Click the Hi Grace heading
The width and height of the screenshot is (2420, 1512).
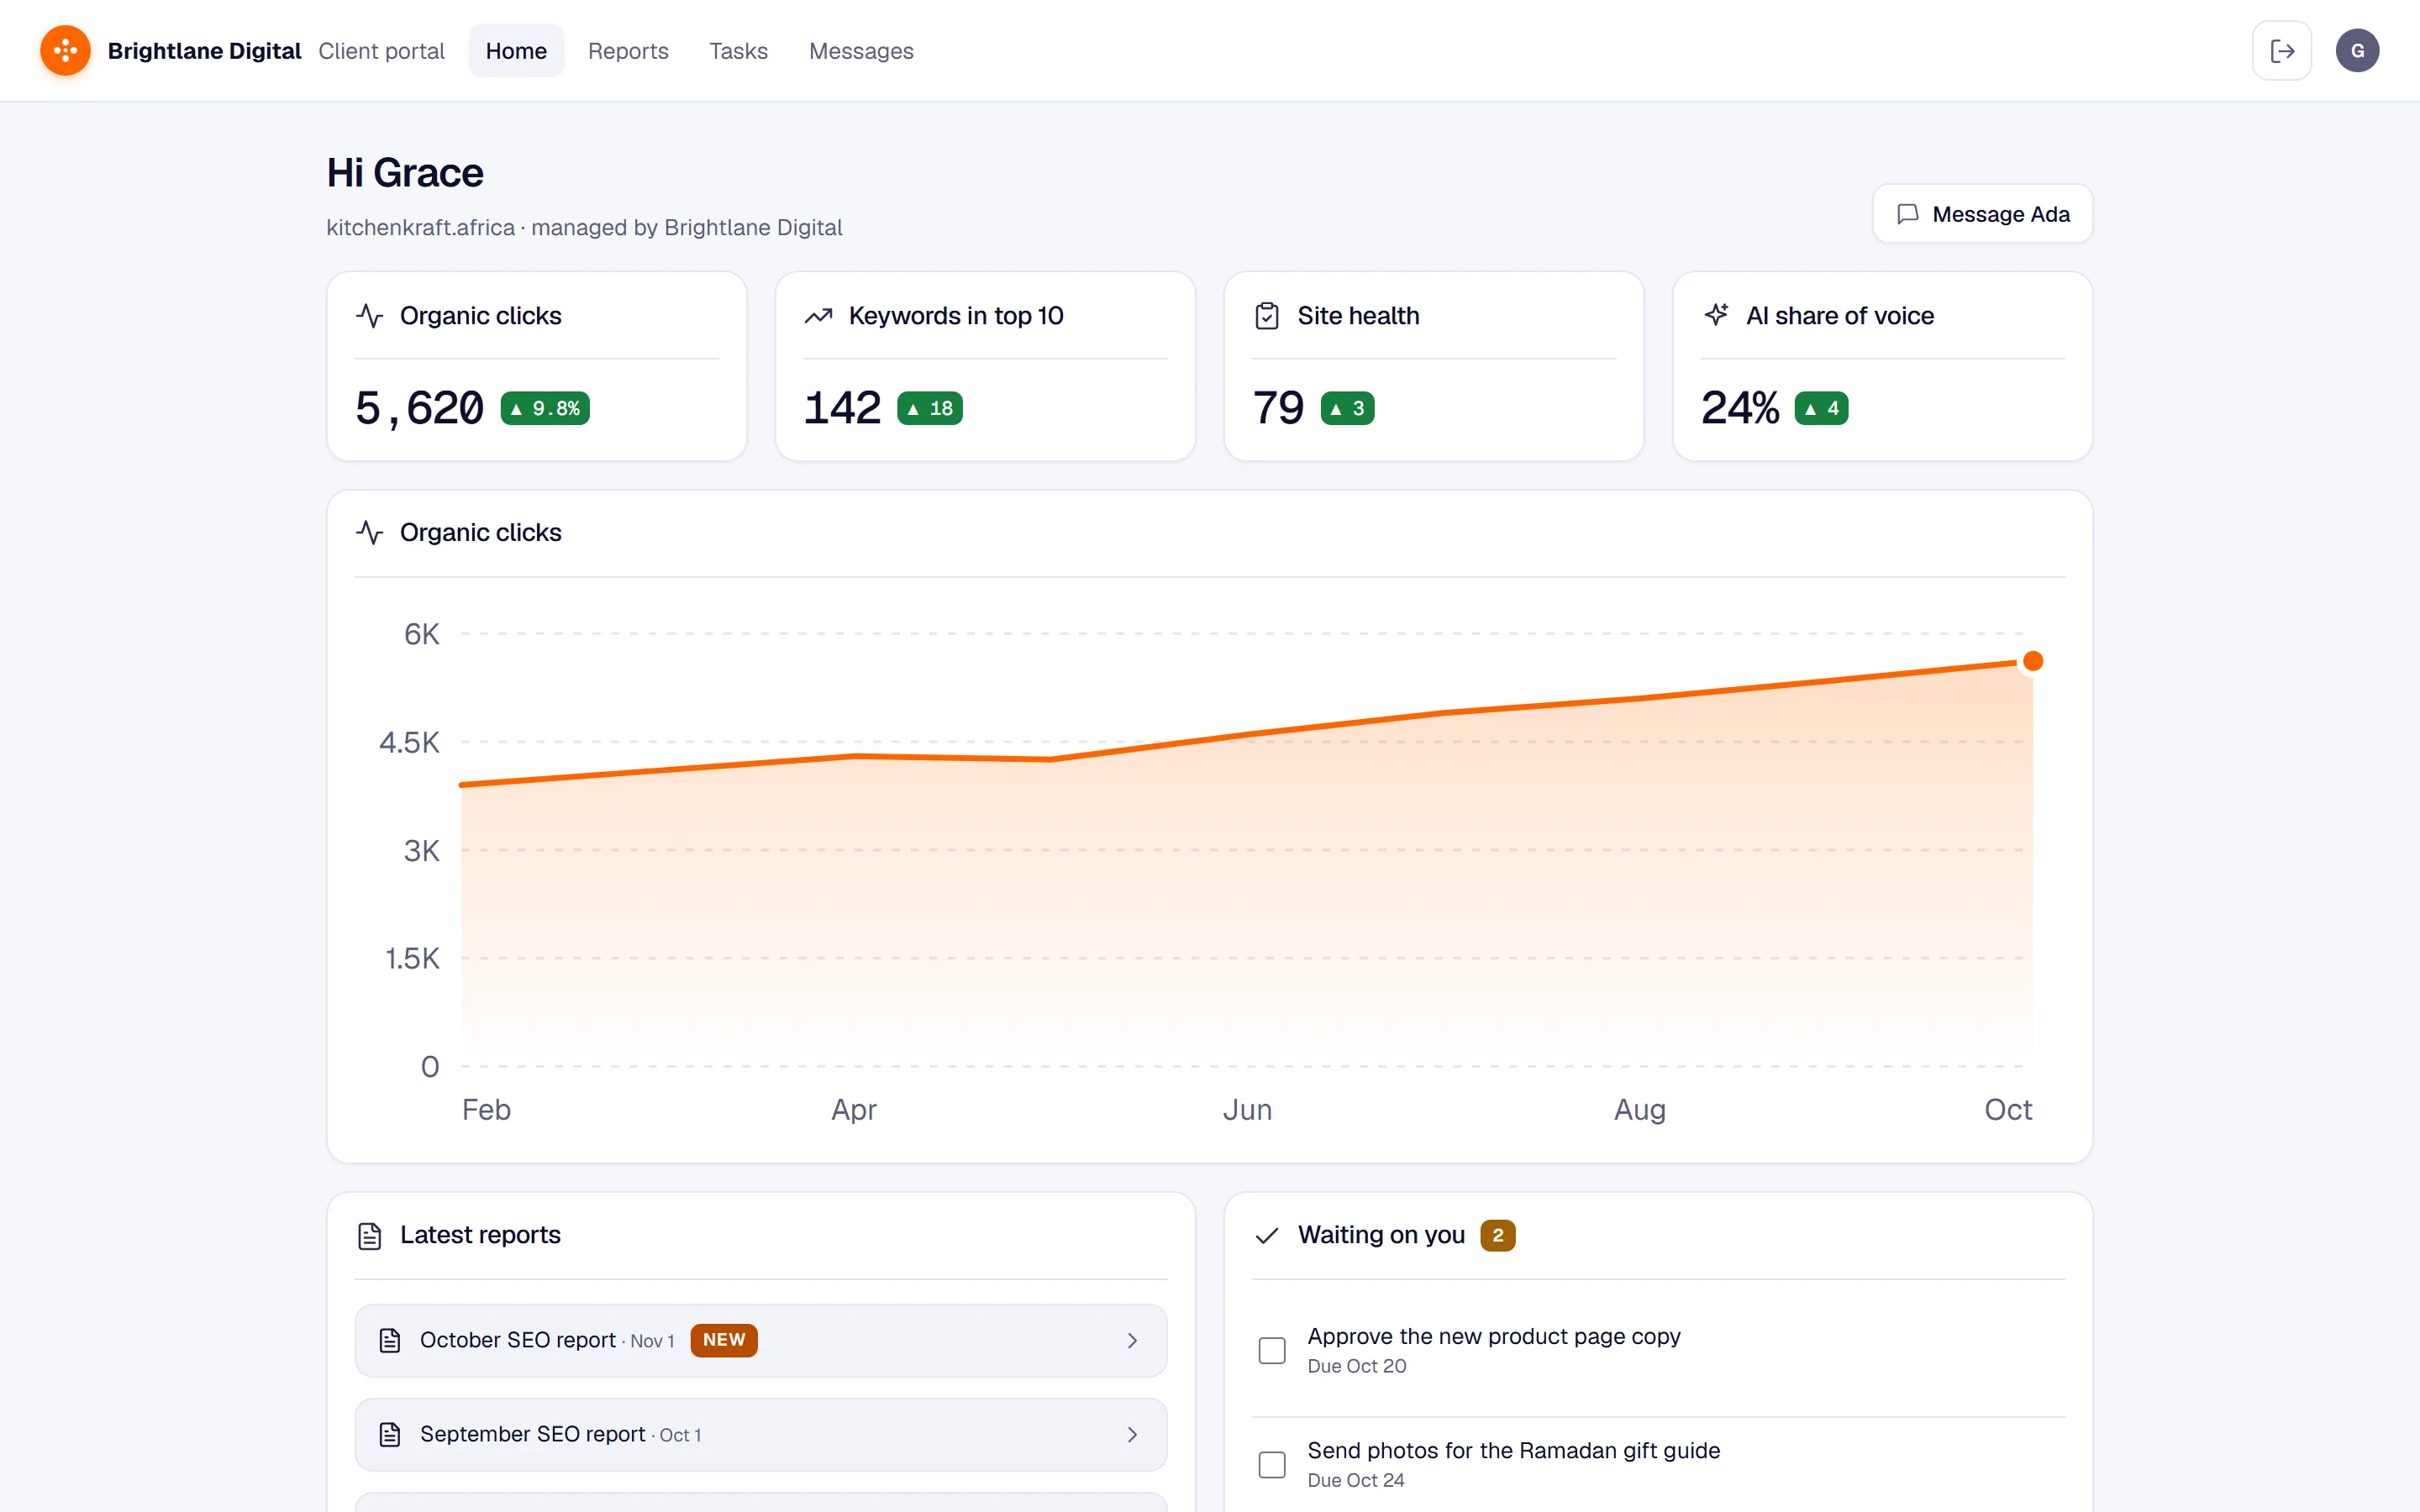405,173
